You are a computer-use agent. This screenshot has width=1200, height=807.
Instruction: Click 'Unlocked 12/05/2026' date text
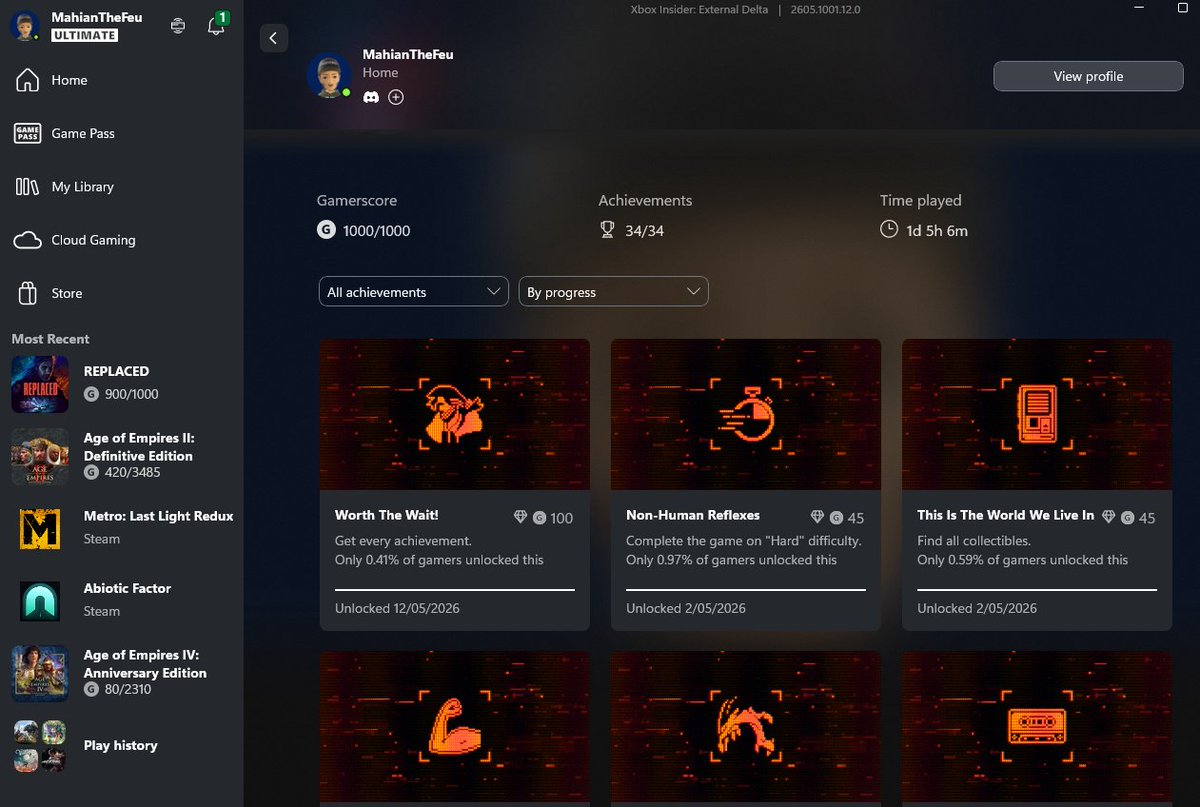pyautogui.click(x=397, y=608)
